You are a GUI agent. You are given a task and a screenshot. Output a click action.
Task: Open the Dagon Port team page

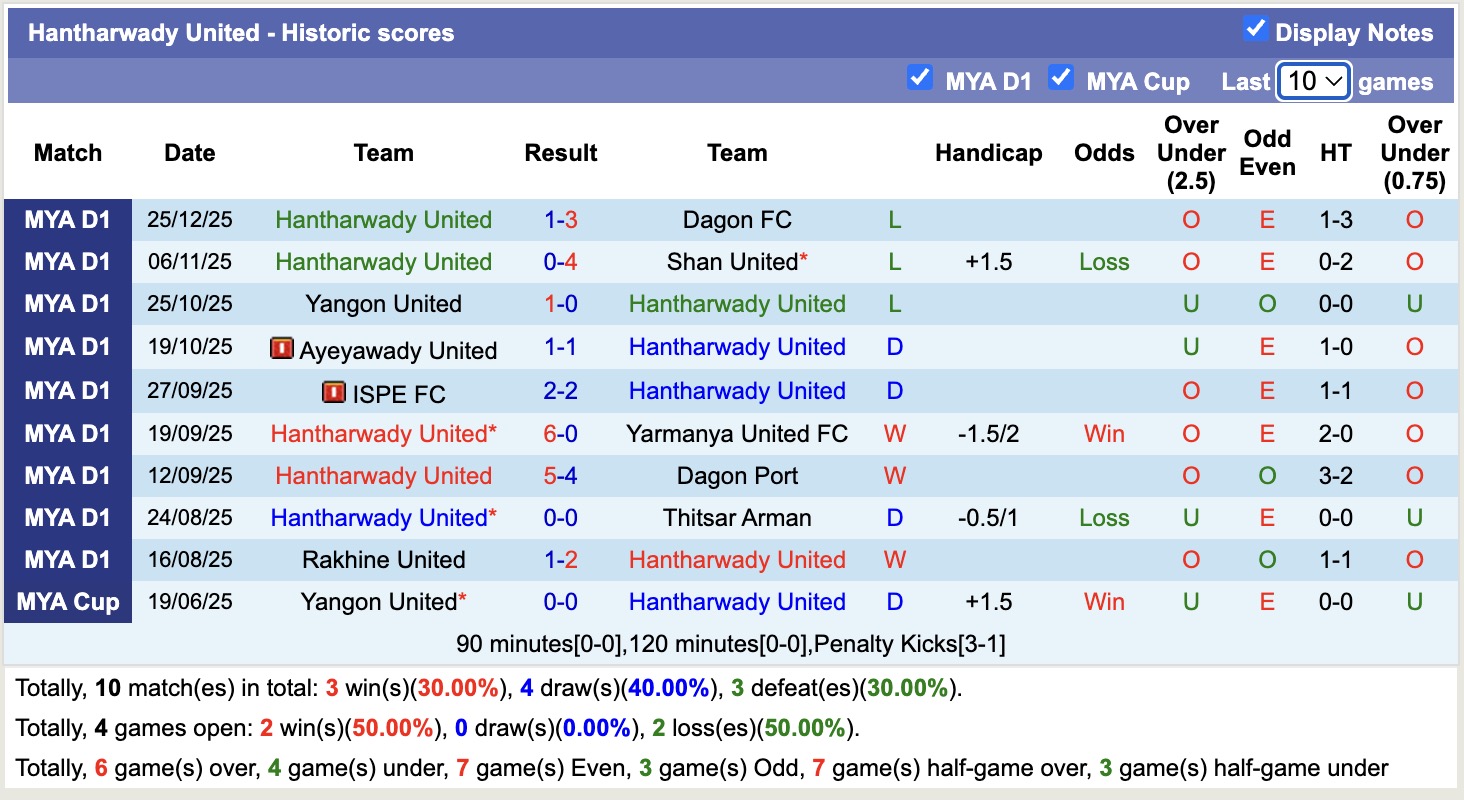(737, 475)
